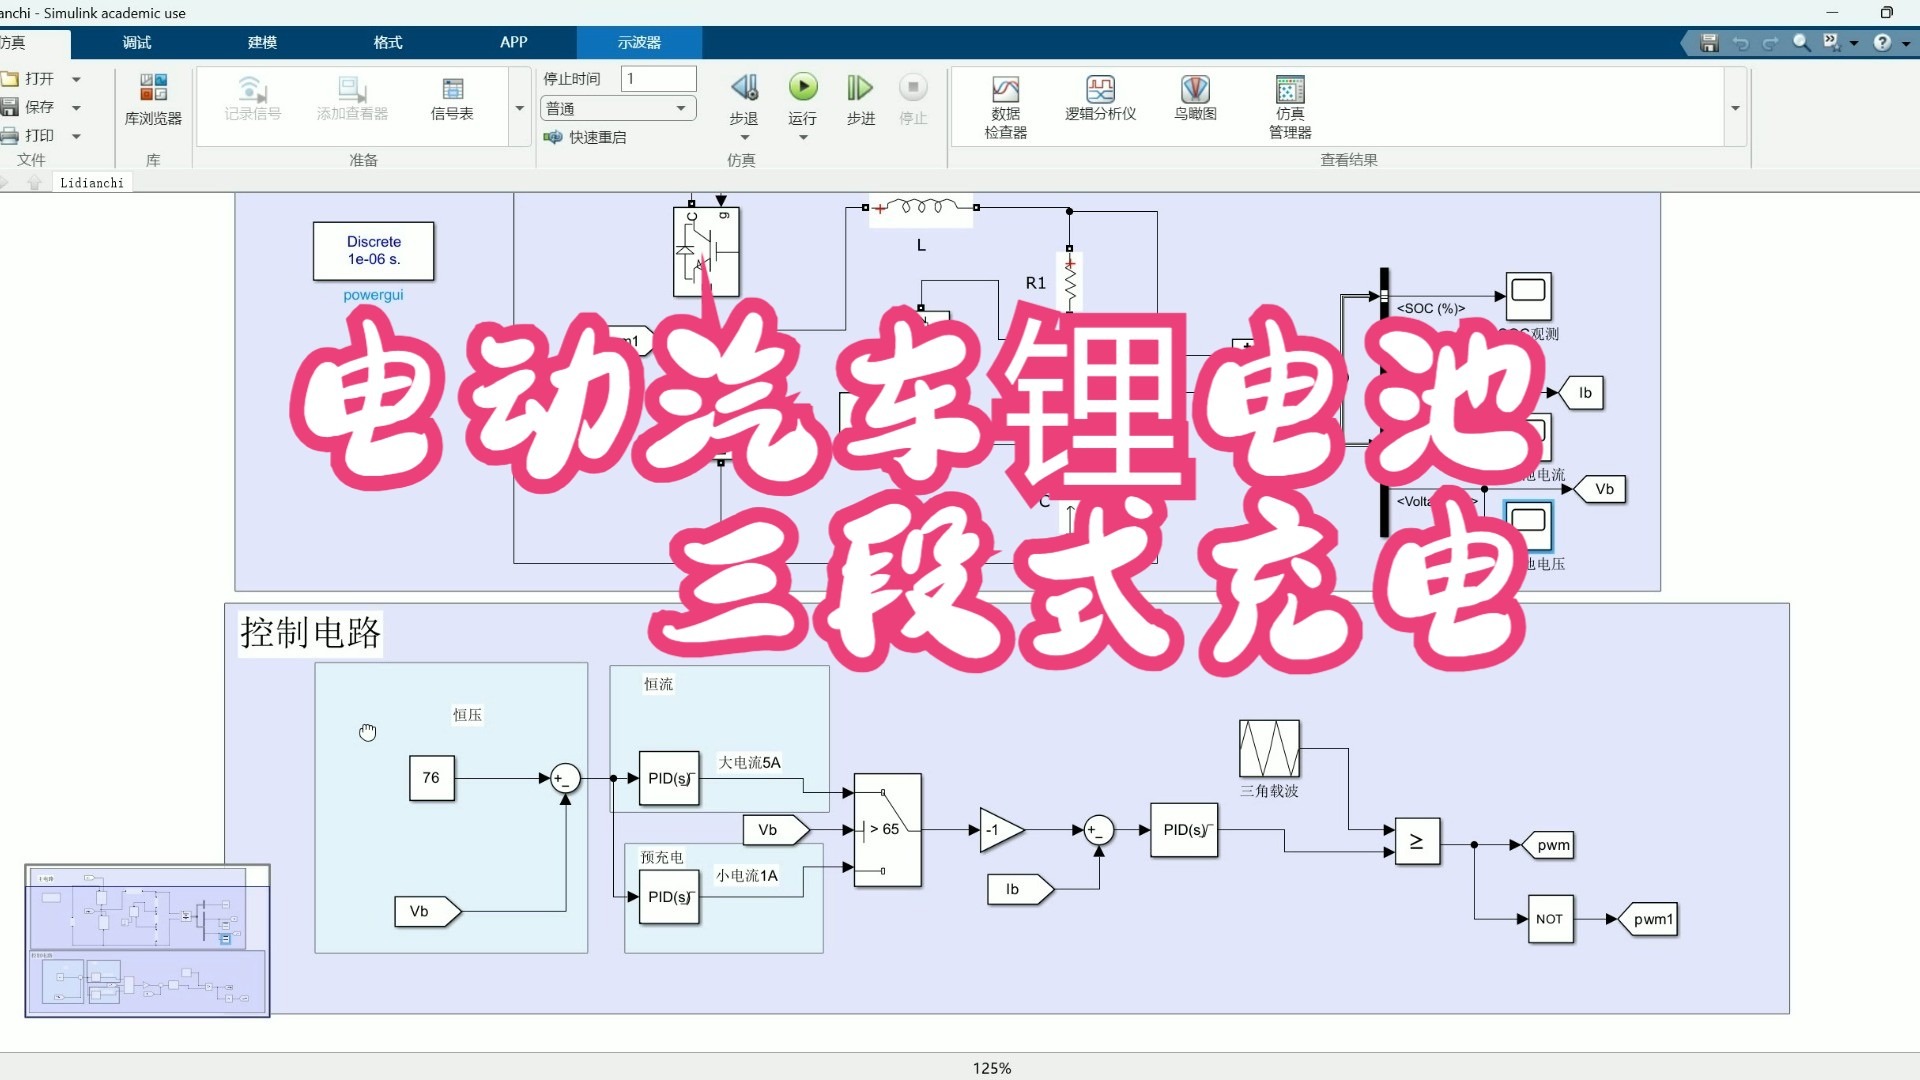
Task: Click the 运行 (Run) button
Action: (803, 87)
